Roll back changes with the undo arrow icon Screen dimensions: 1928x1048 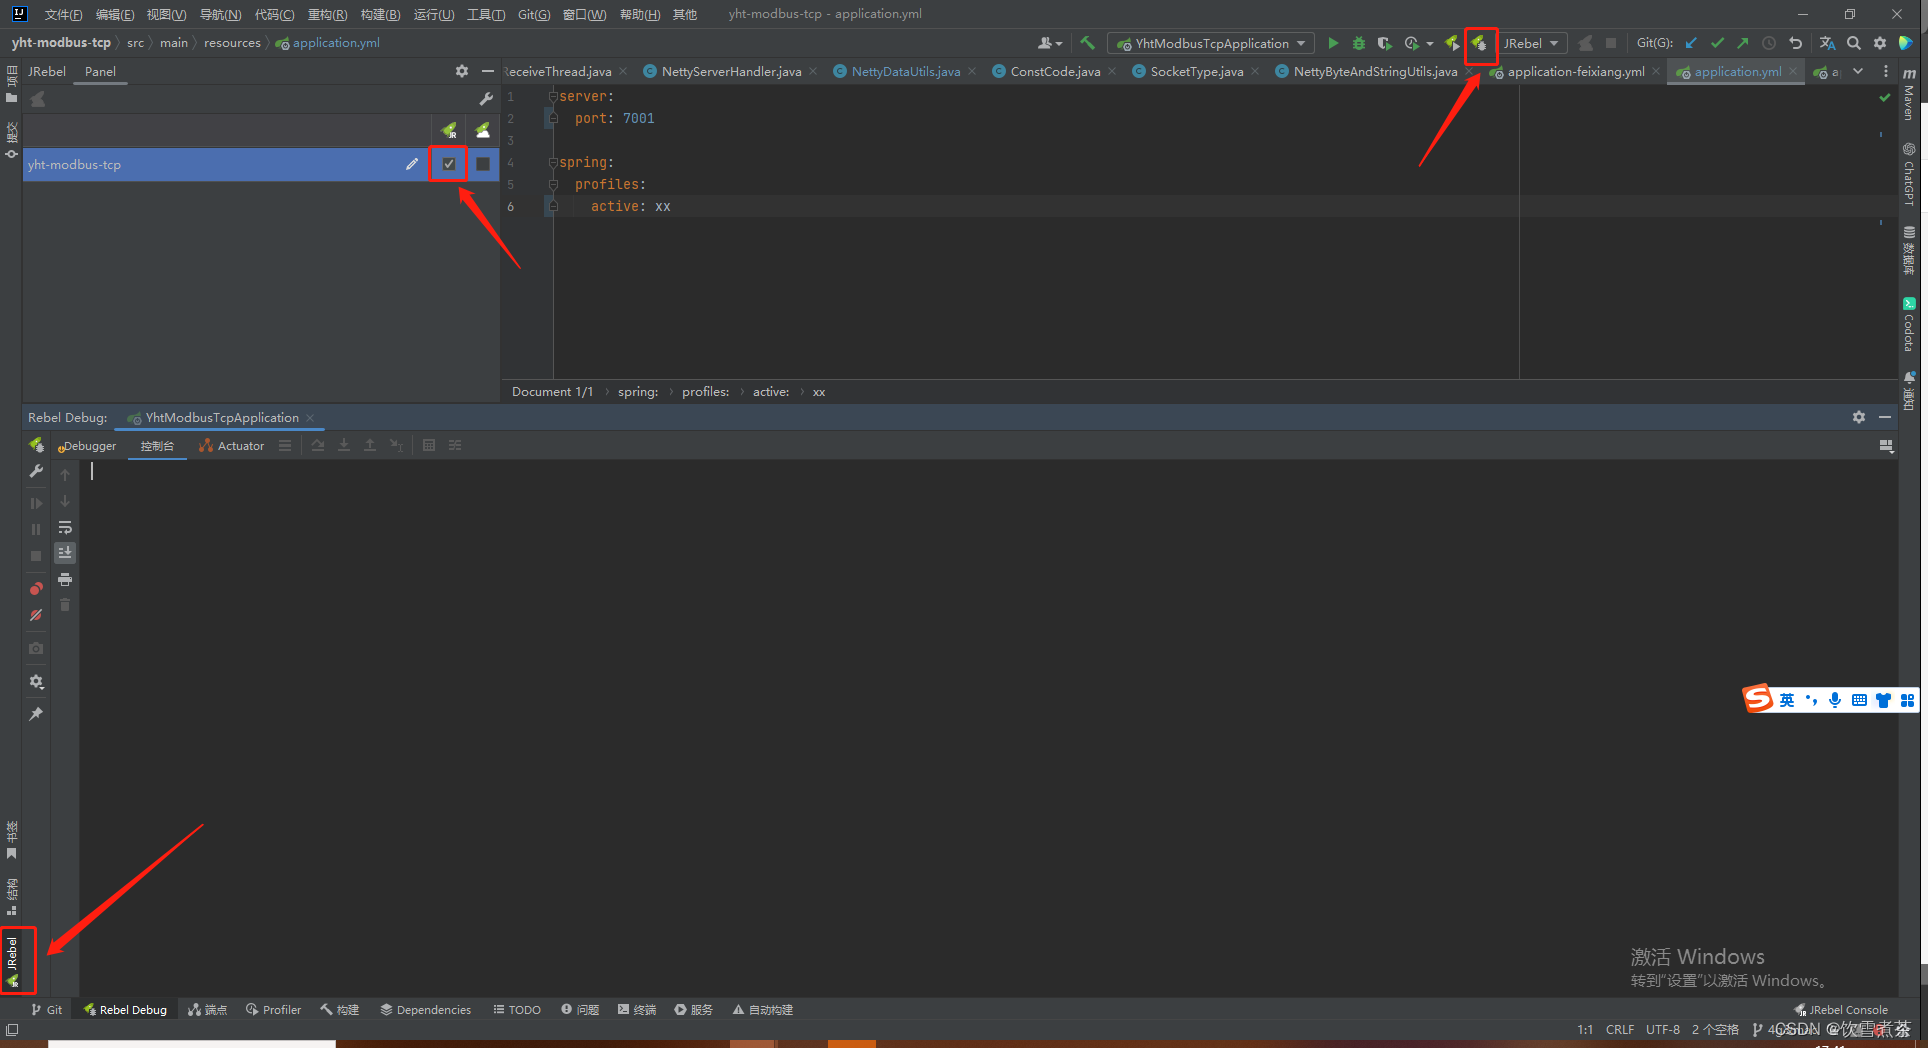tap(1796, 43)
